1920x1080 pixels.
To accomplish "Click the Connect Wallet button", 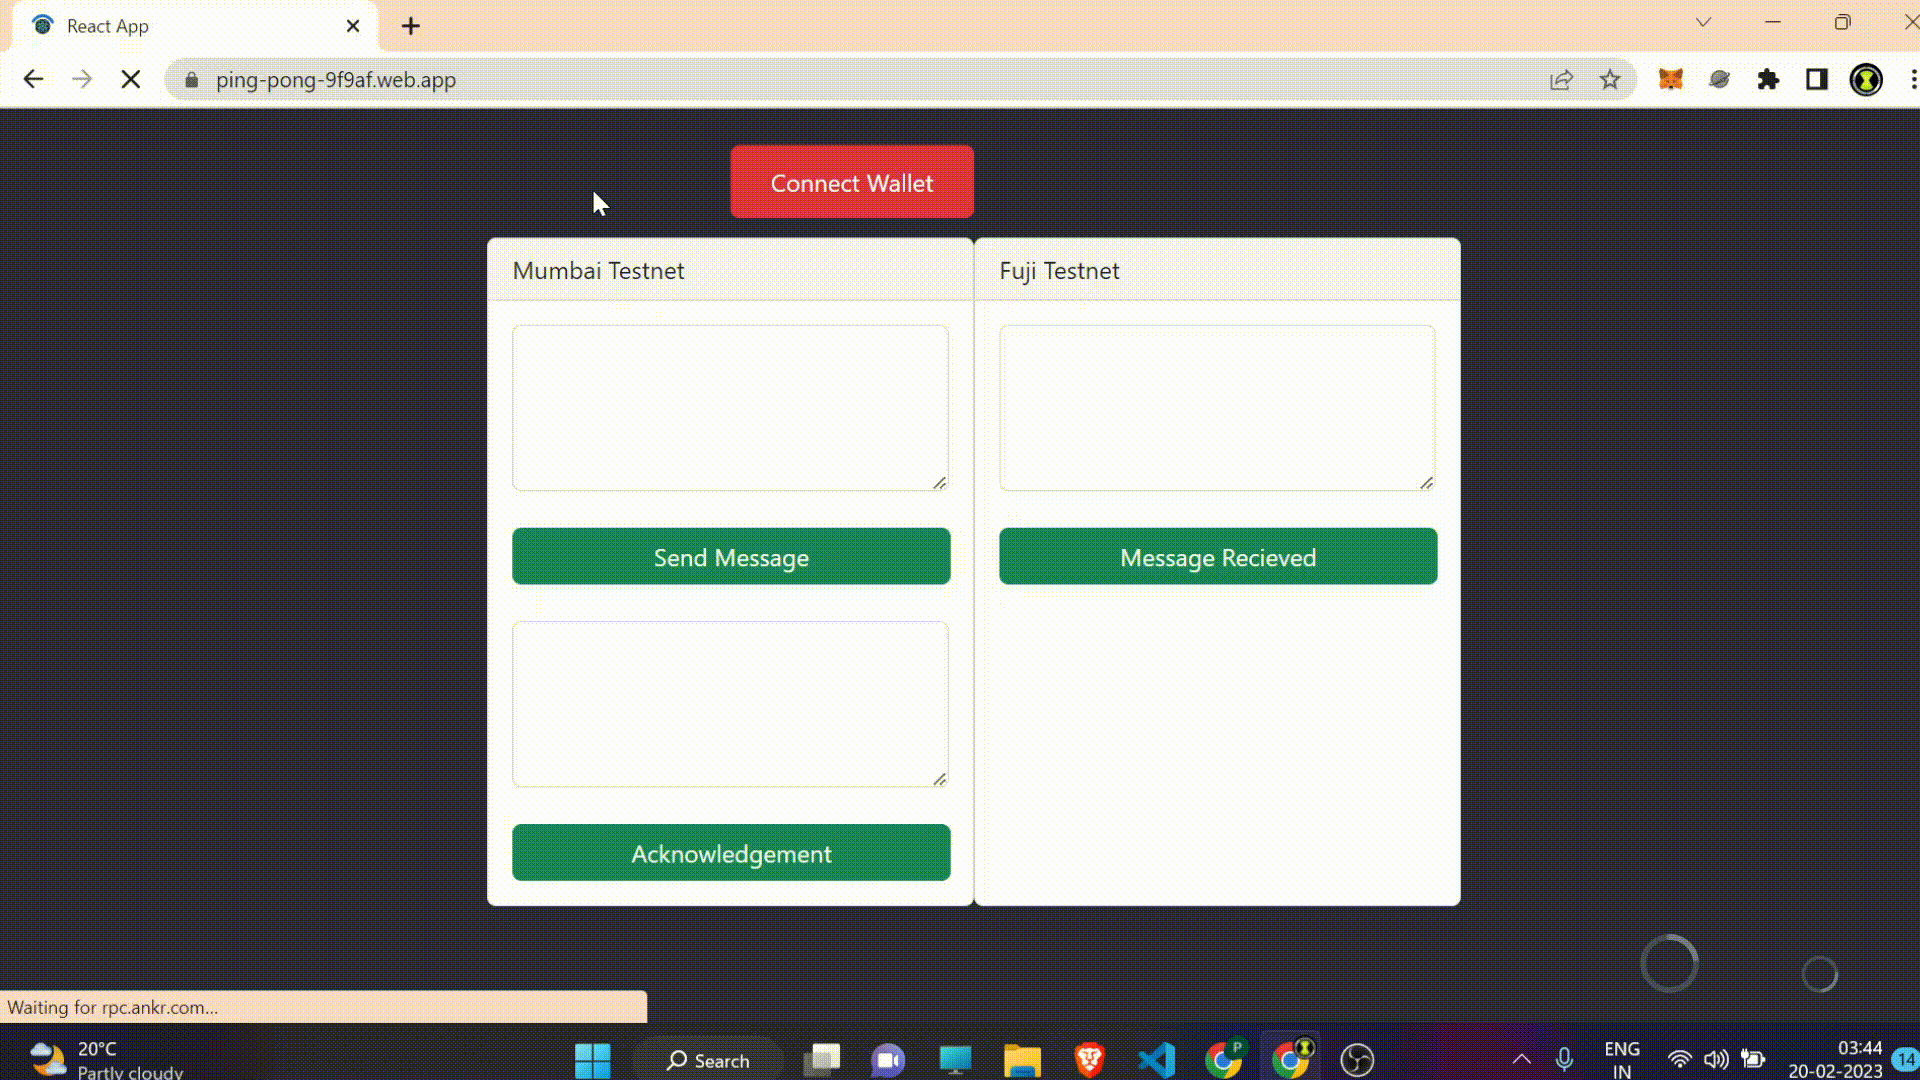I will tap(852, 182).
